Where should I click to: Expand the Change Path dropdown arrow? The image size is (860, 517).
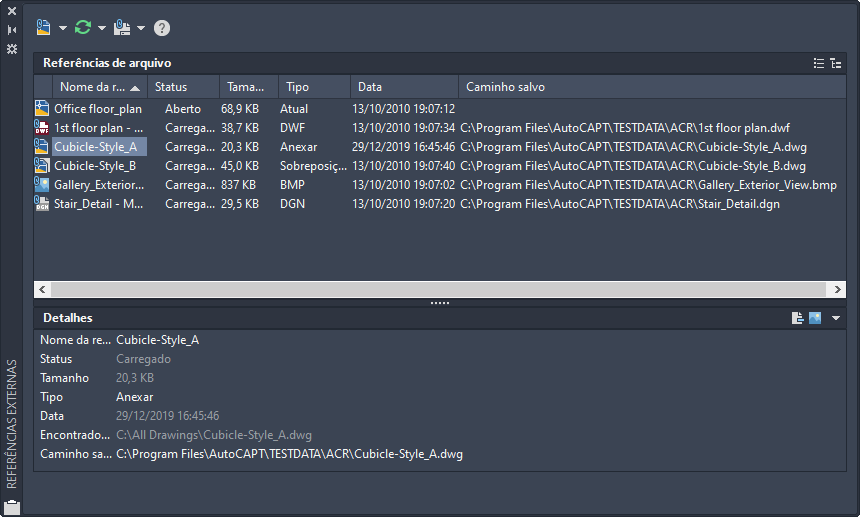141,28
